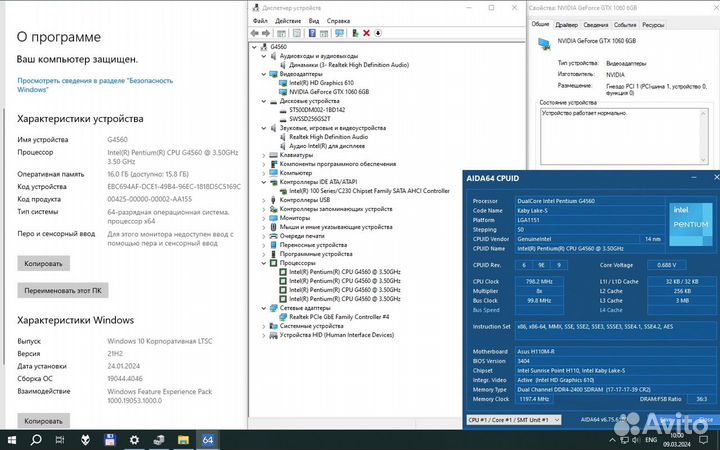Open the notification center tray icon
Screen dimensions: 720x450
click(703, 440)
